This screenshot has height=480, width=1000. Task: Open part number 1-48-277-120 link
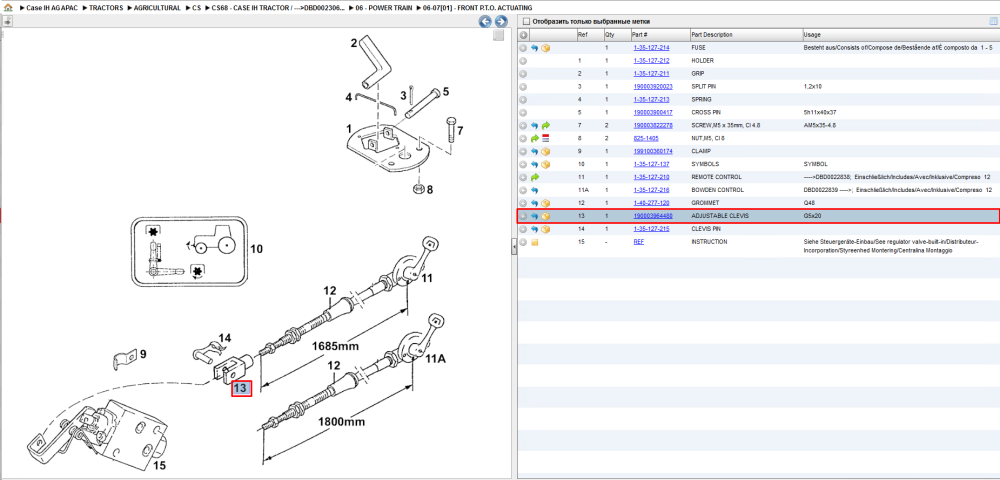[651, 203]
